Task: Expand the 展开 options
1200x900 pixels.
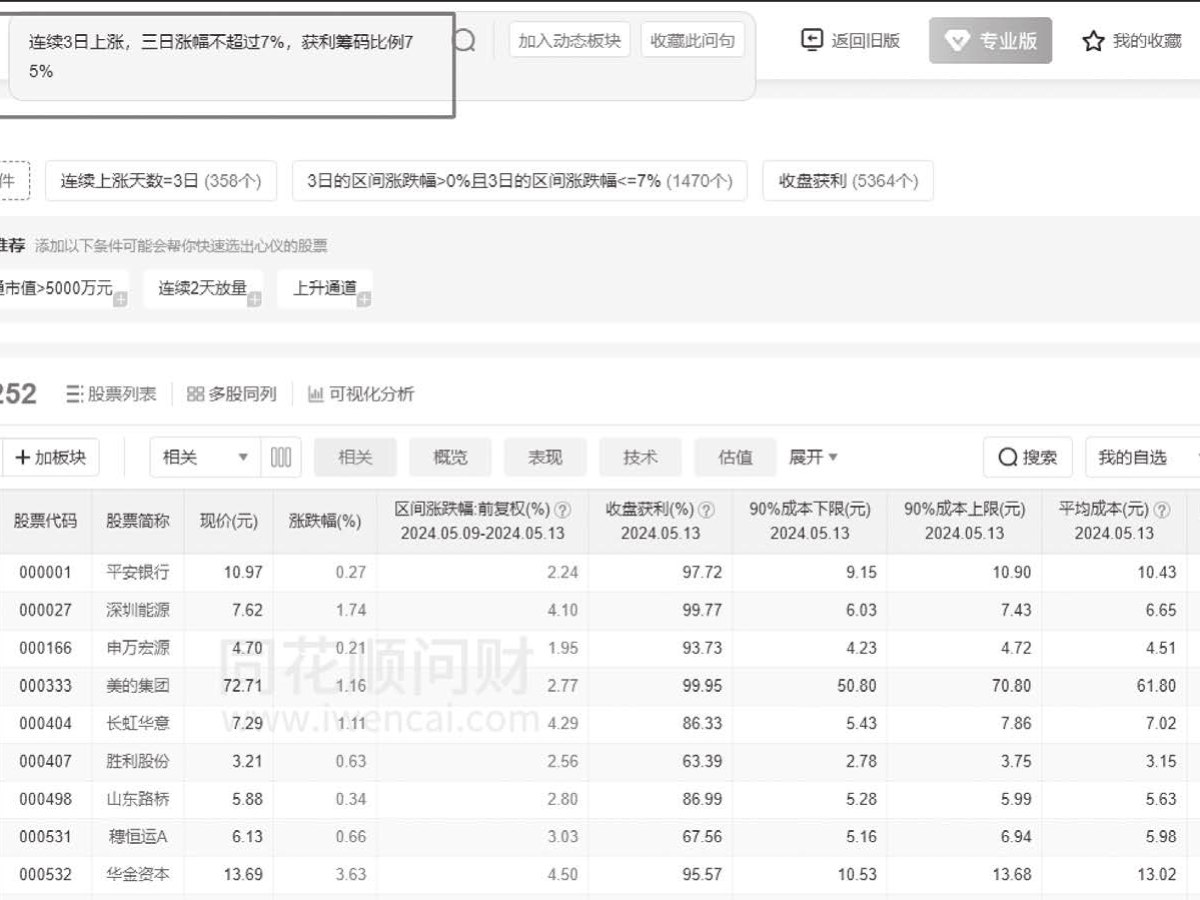Action: (814, 457)
